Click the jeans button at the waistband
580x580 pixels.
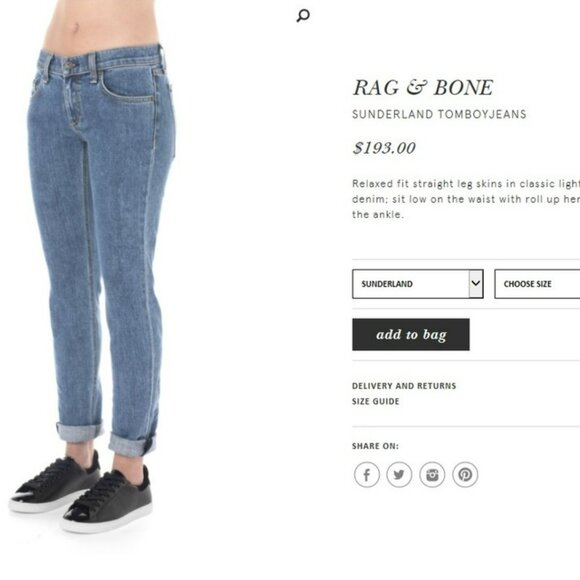[70, 65]
